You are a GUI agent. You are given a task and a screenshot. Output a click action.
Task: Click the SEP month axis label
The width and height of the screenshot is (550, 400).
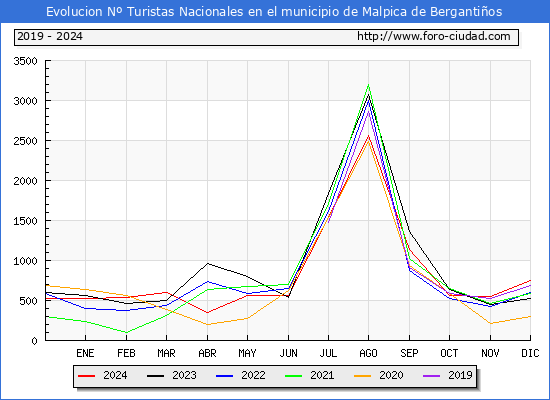[409, 353]
